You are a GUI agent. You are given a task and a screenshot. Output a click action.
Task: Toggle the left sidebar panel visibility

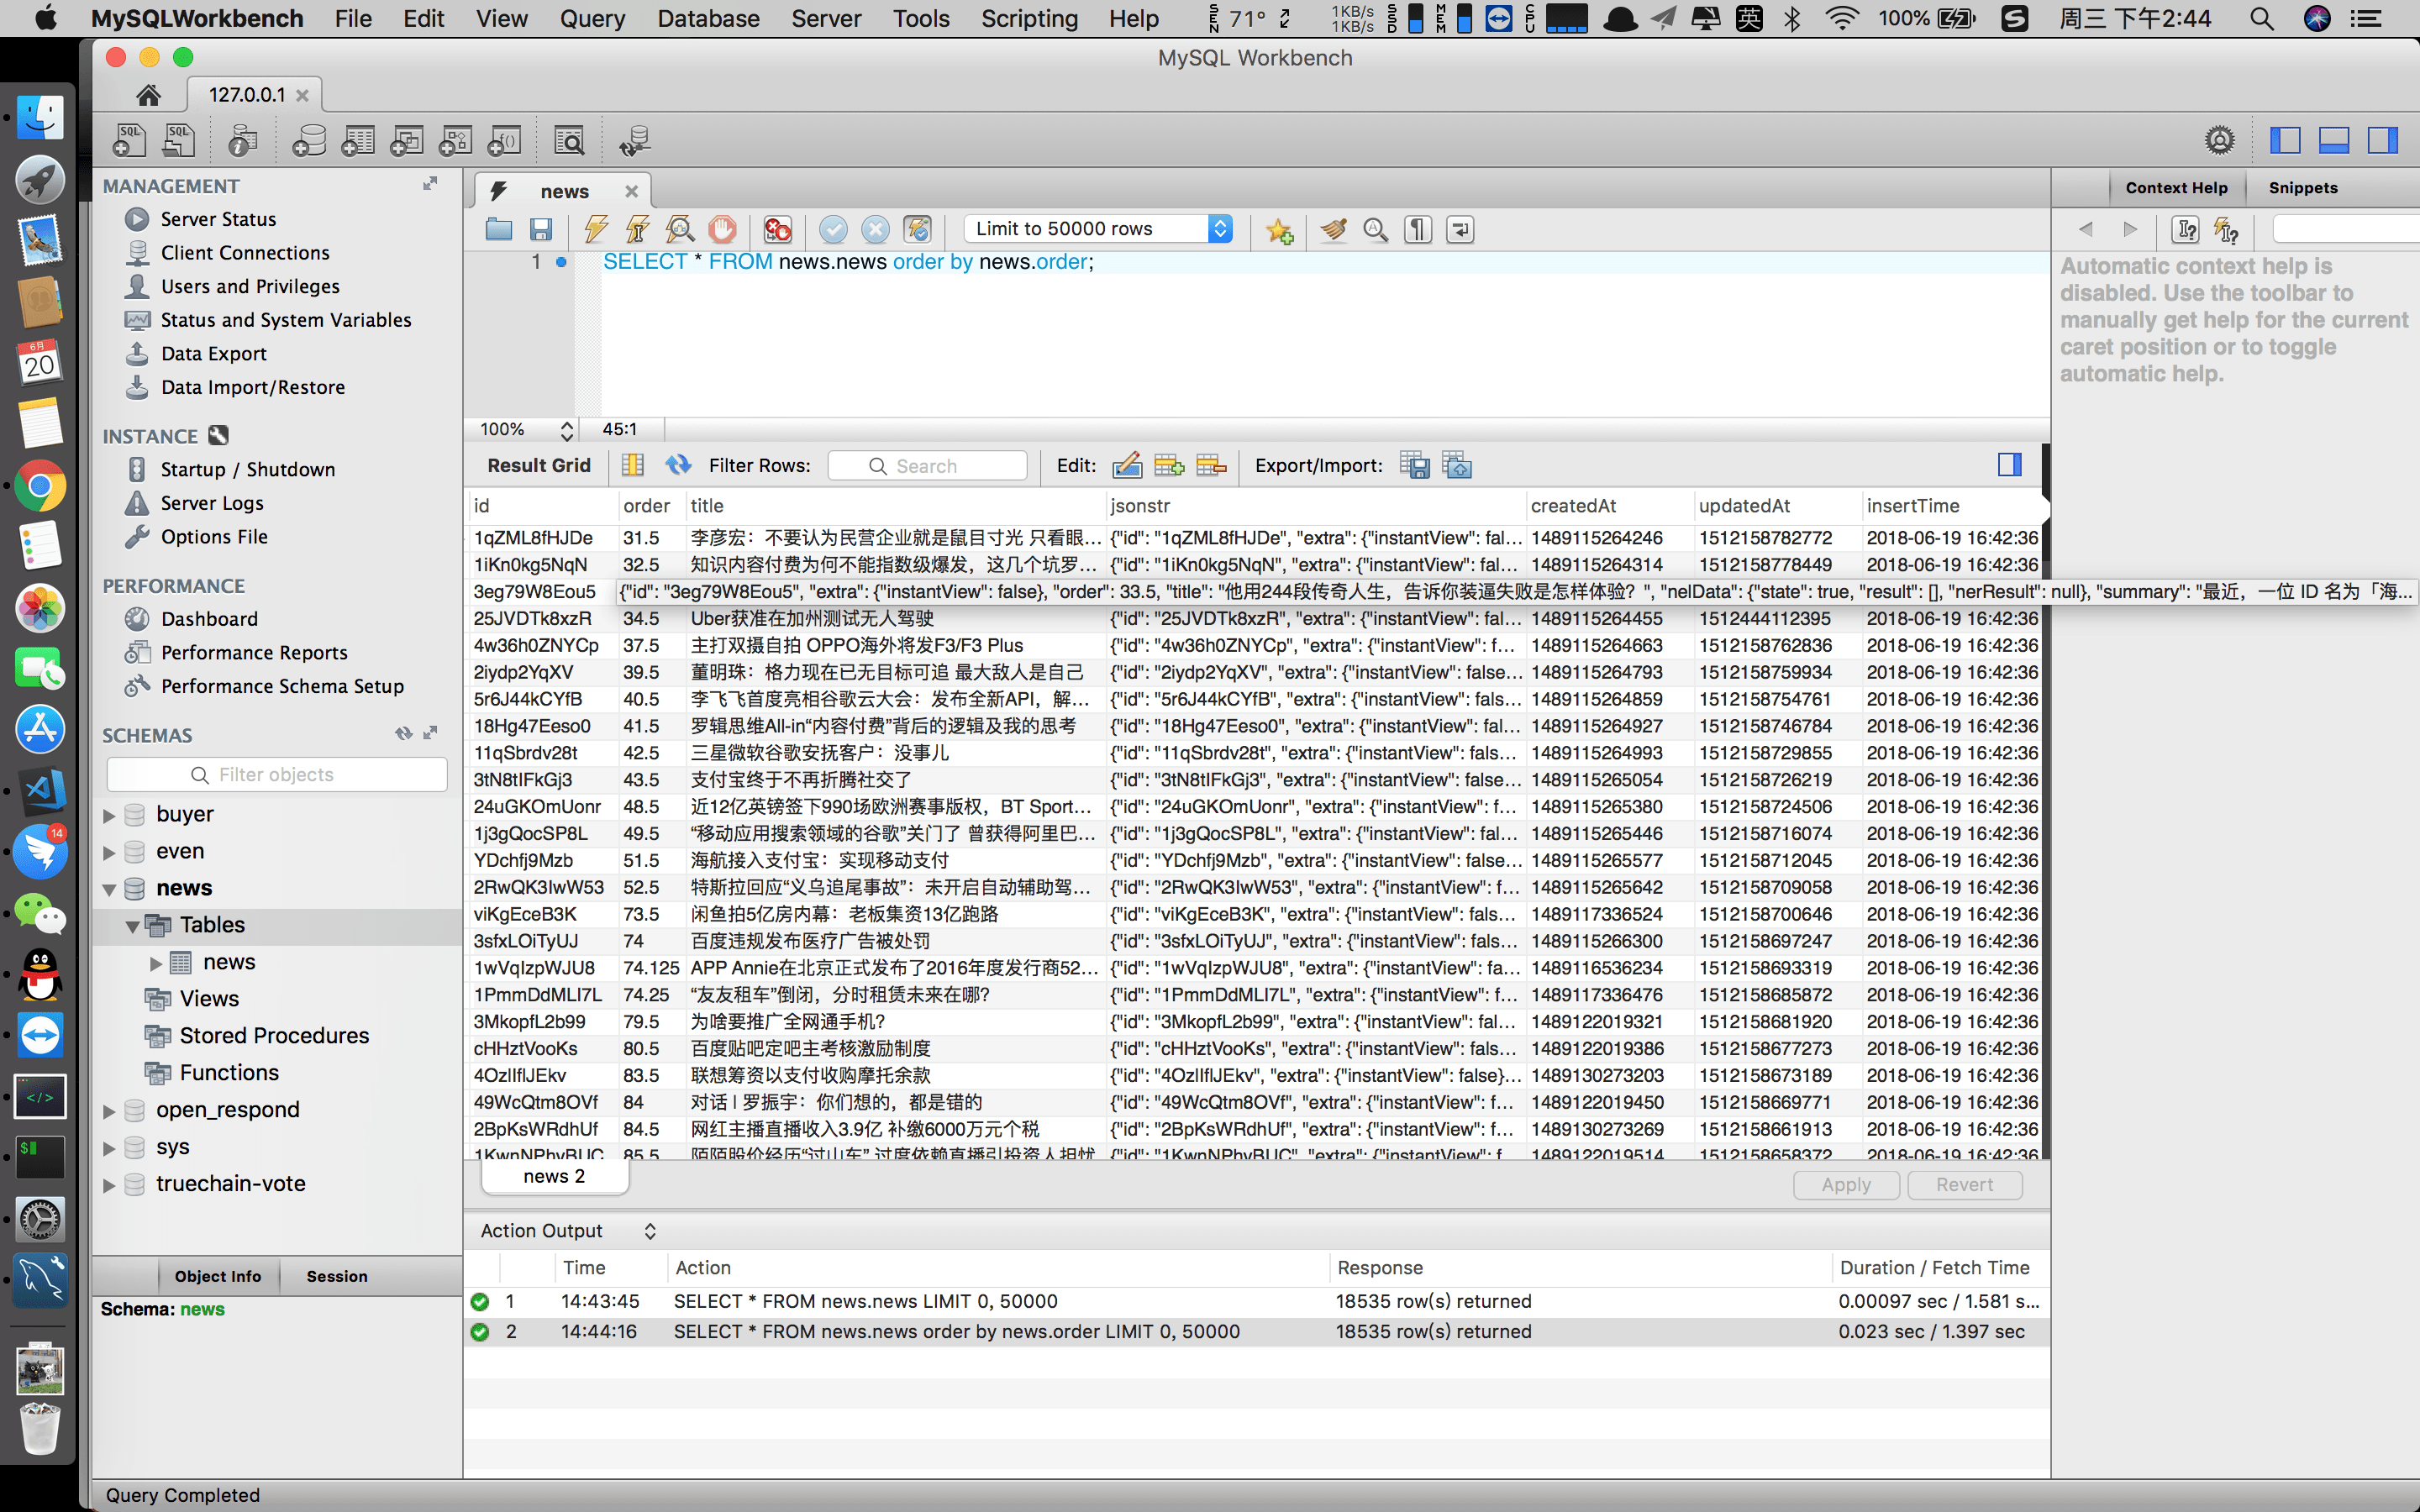2285,140
